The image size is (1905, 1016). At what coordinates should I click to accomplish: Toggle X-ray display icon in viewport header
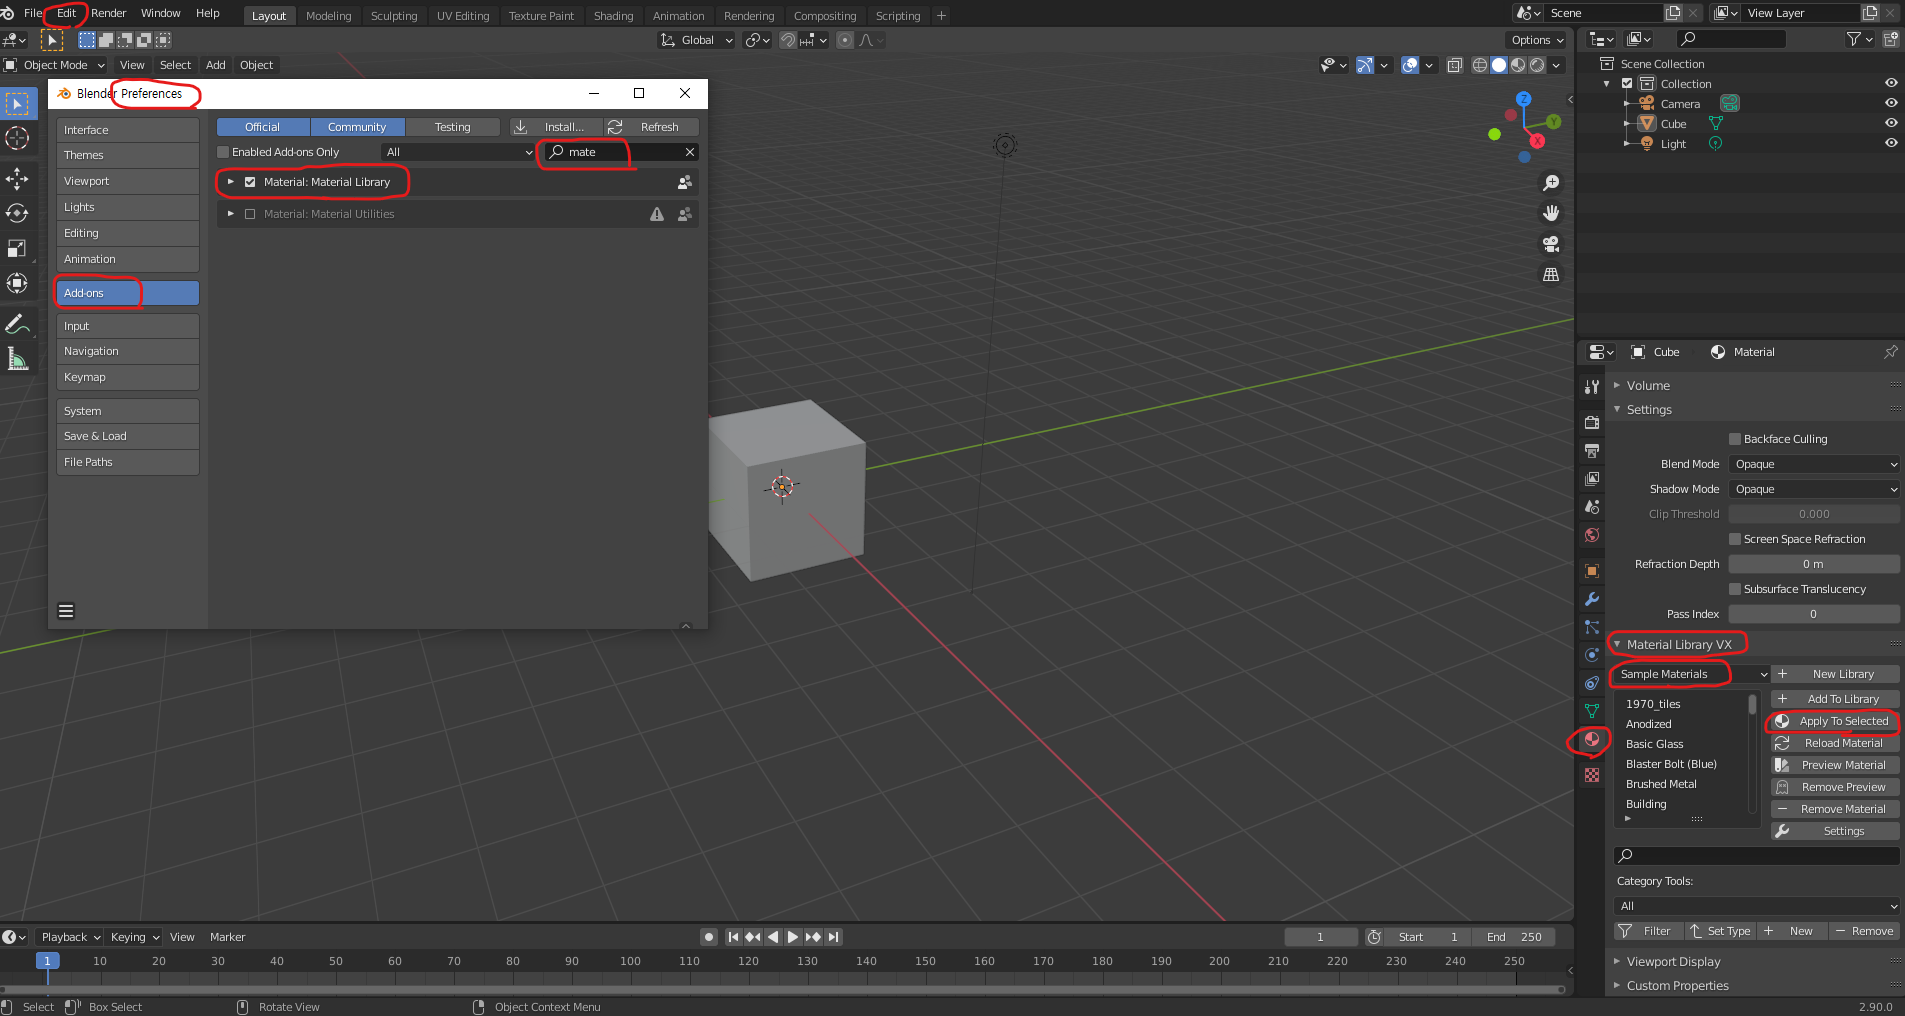point(1455,65)
